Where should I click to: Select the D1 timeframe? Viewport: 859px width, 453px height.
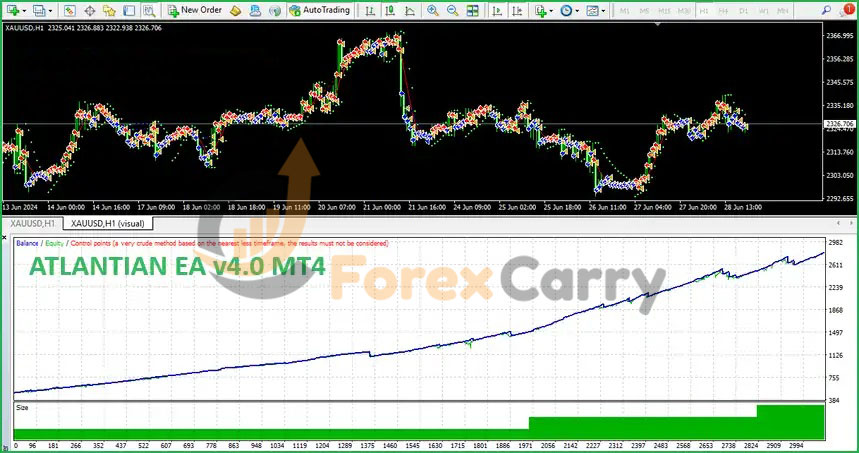[x=743, y=10]
